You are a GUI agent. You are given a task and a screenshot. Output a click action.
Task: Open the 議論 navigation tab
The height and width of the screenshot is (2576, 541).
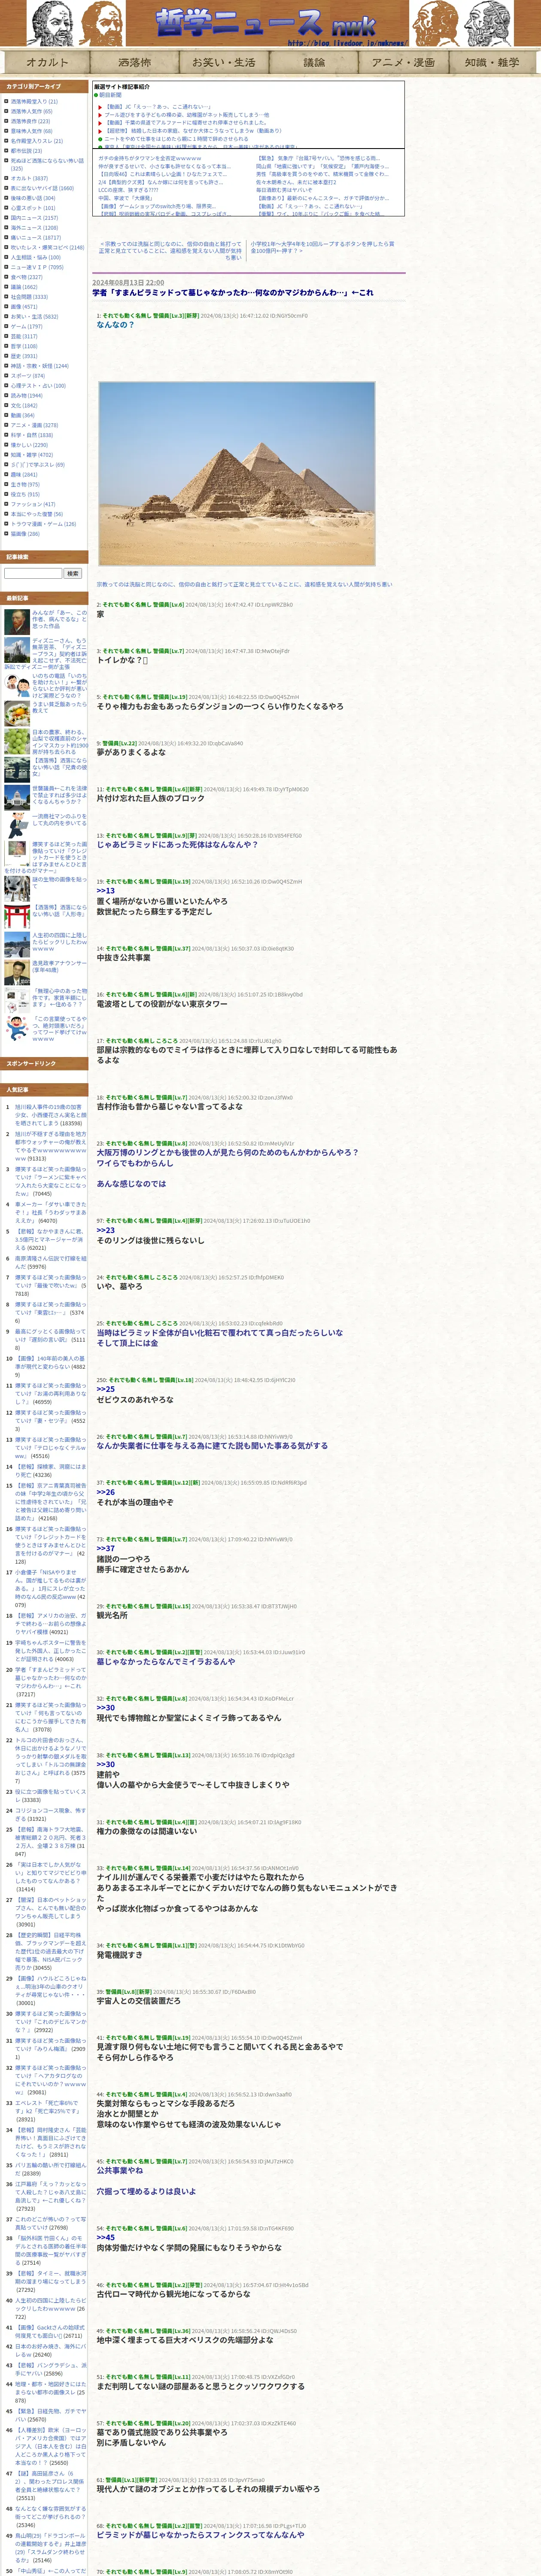point(314,62)
